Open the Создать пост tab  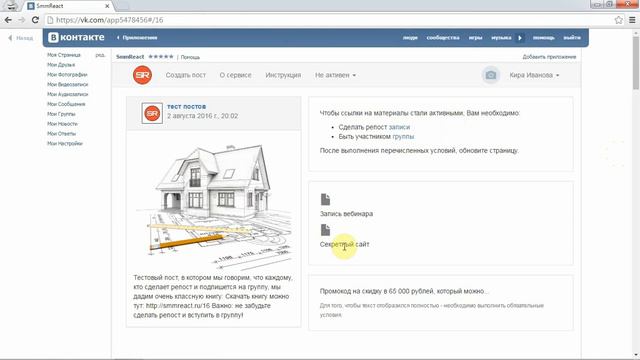click(x=186, y=75)
